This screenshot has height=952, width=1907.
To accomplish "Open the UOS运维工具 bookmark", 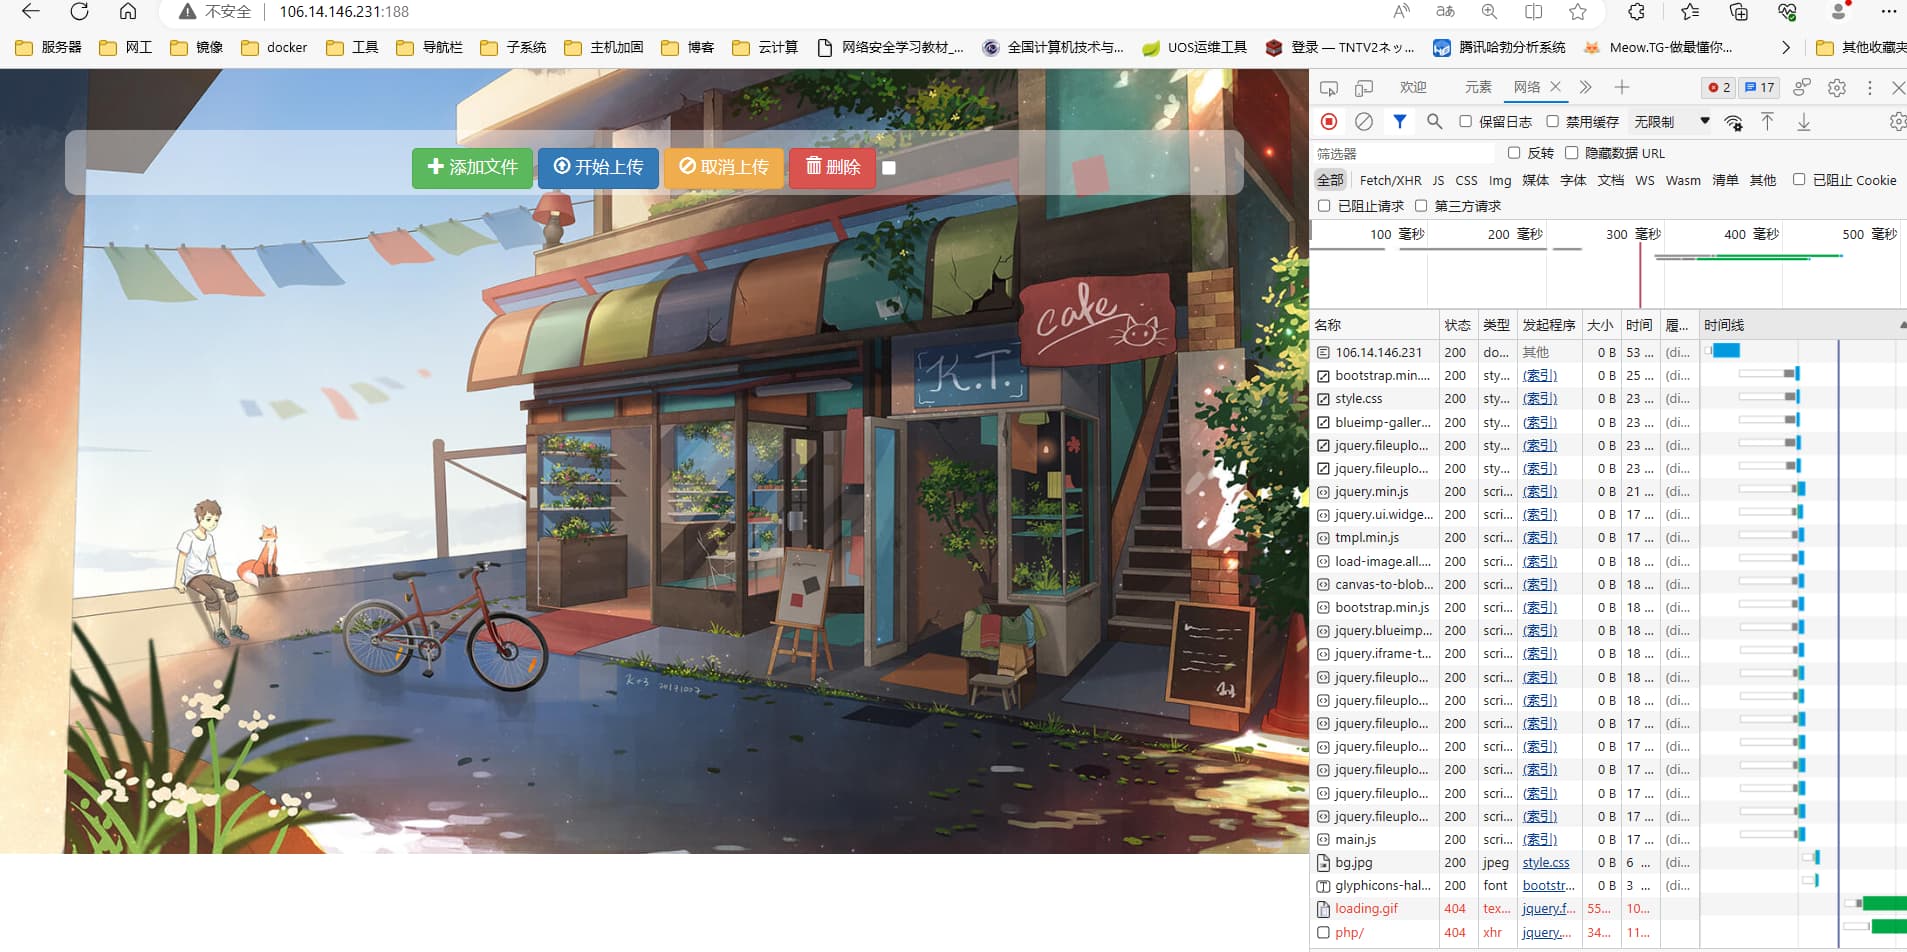I will (1194, 47).
